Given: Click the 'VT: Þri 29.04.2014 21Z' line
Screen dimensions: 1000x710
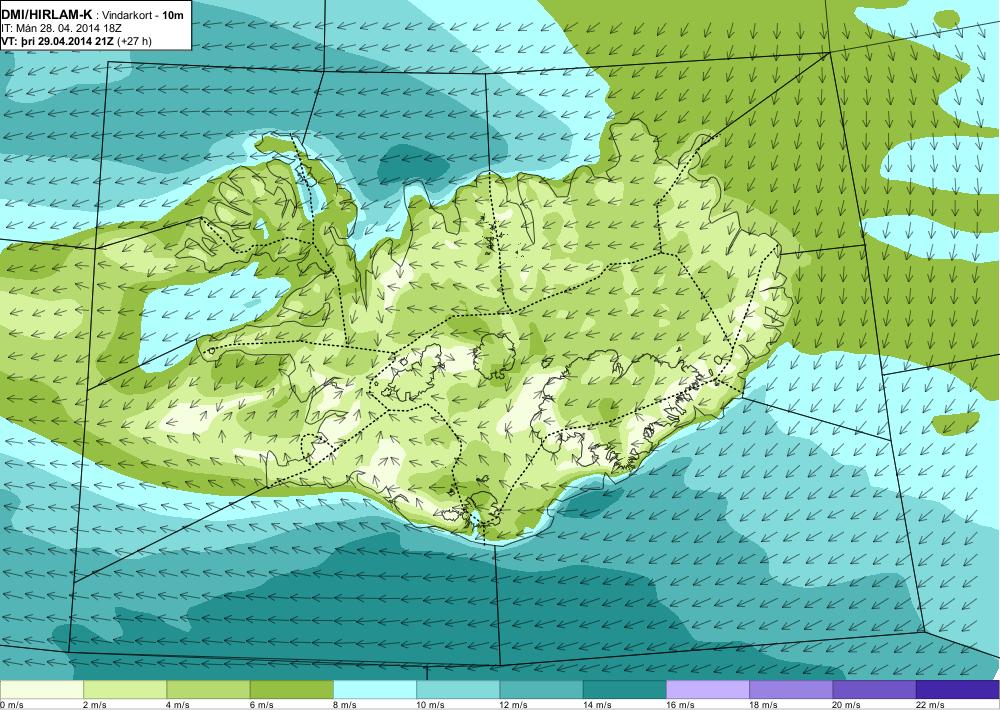Looking at the screenshot, I should coord(59,41).
